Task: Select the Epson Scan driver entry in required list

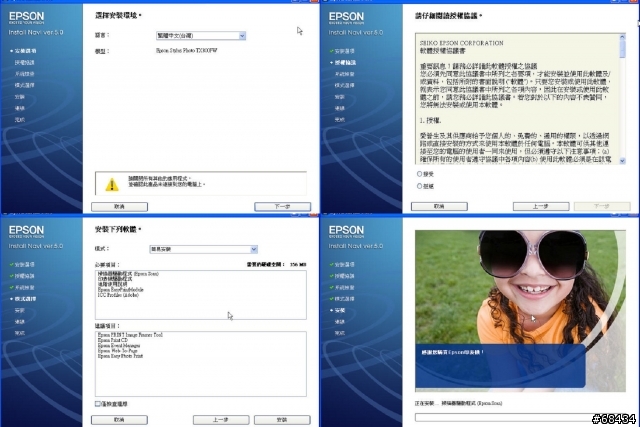Action: point(128,274)
